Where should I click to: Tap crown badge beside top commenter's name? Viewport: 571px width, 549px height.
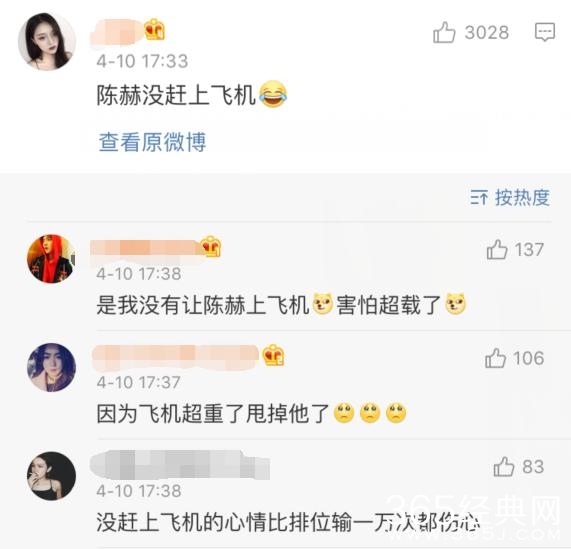tap(154, 30)
